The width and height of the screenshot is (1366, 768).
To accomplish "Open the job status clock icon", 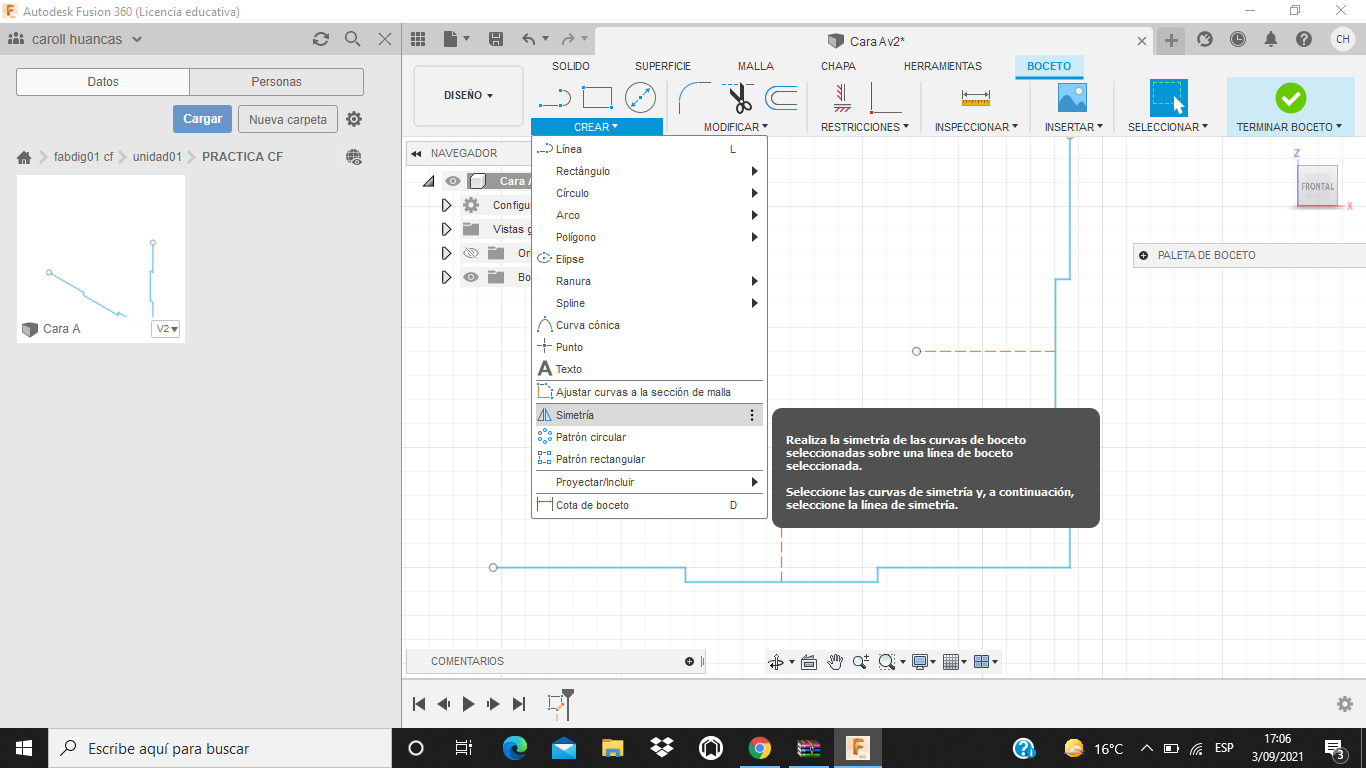I will (x=1238, y=39).
